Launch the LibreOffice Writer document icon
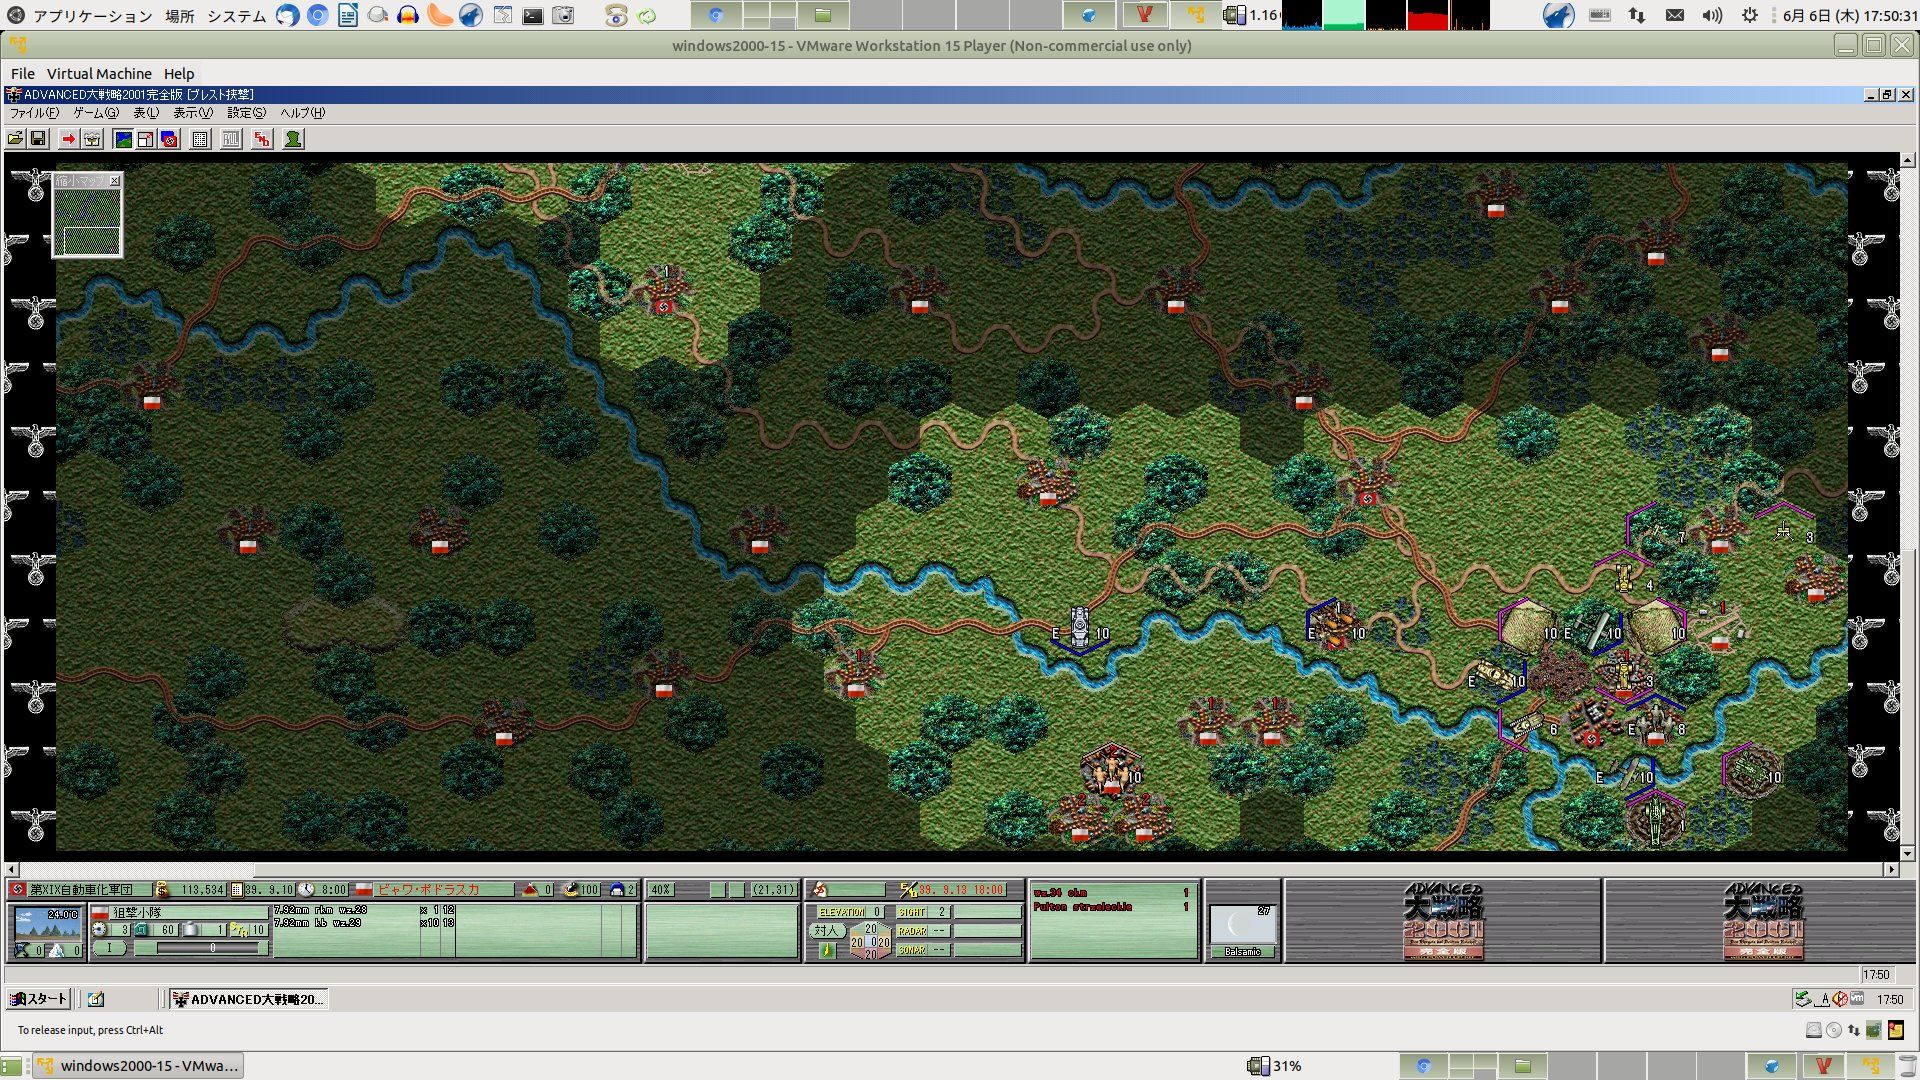This screenshot has width=1920, height=1080. [x=348, y=16]
